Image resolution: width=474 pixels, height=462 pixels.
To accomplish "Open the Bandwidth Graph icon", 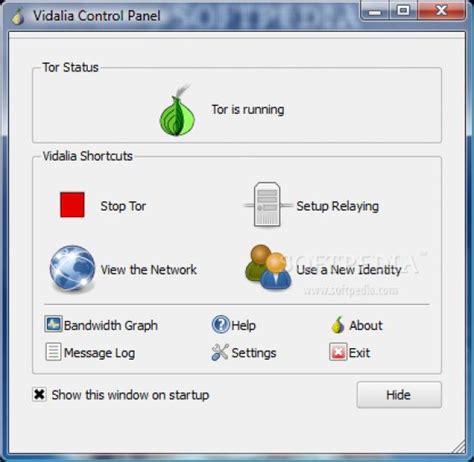I will tap(53, 324).
